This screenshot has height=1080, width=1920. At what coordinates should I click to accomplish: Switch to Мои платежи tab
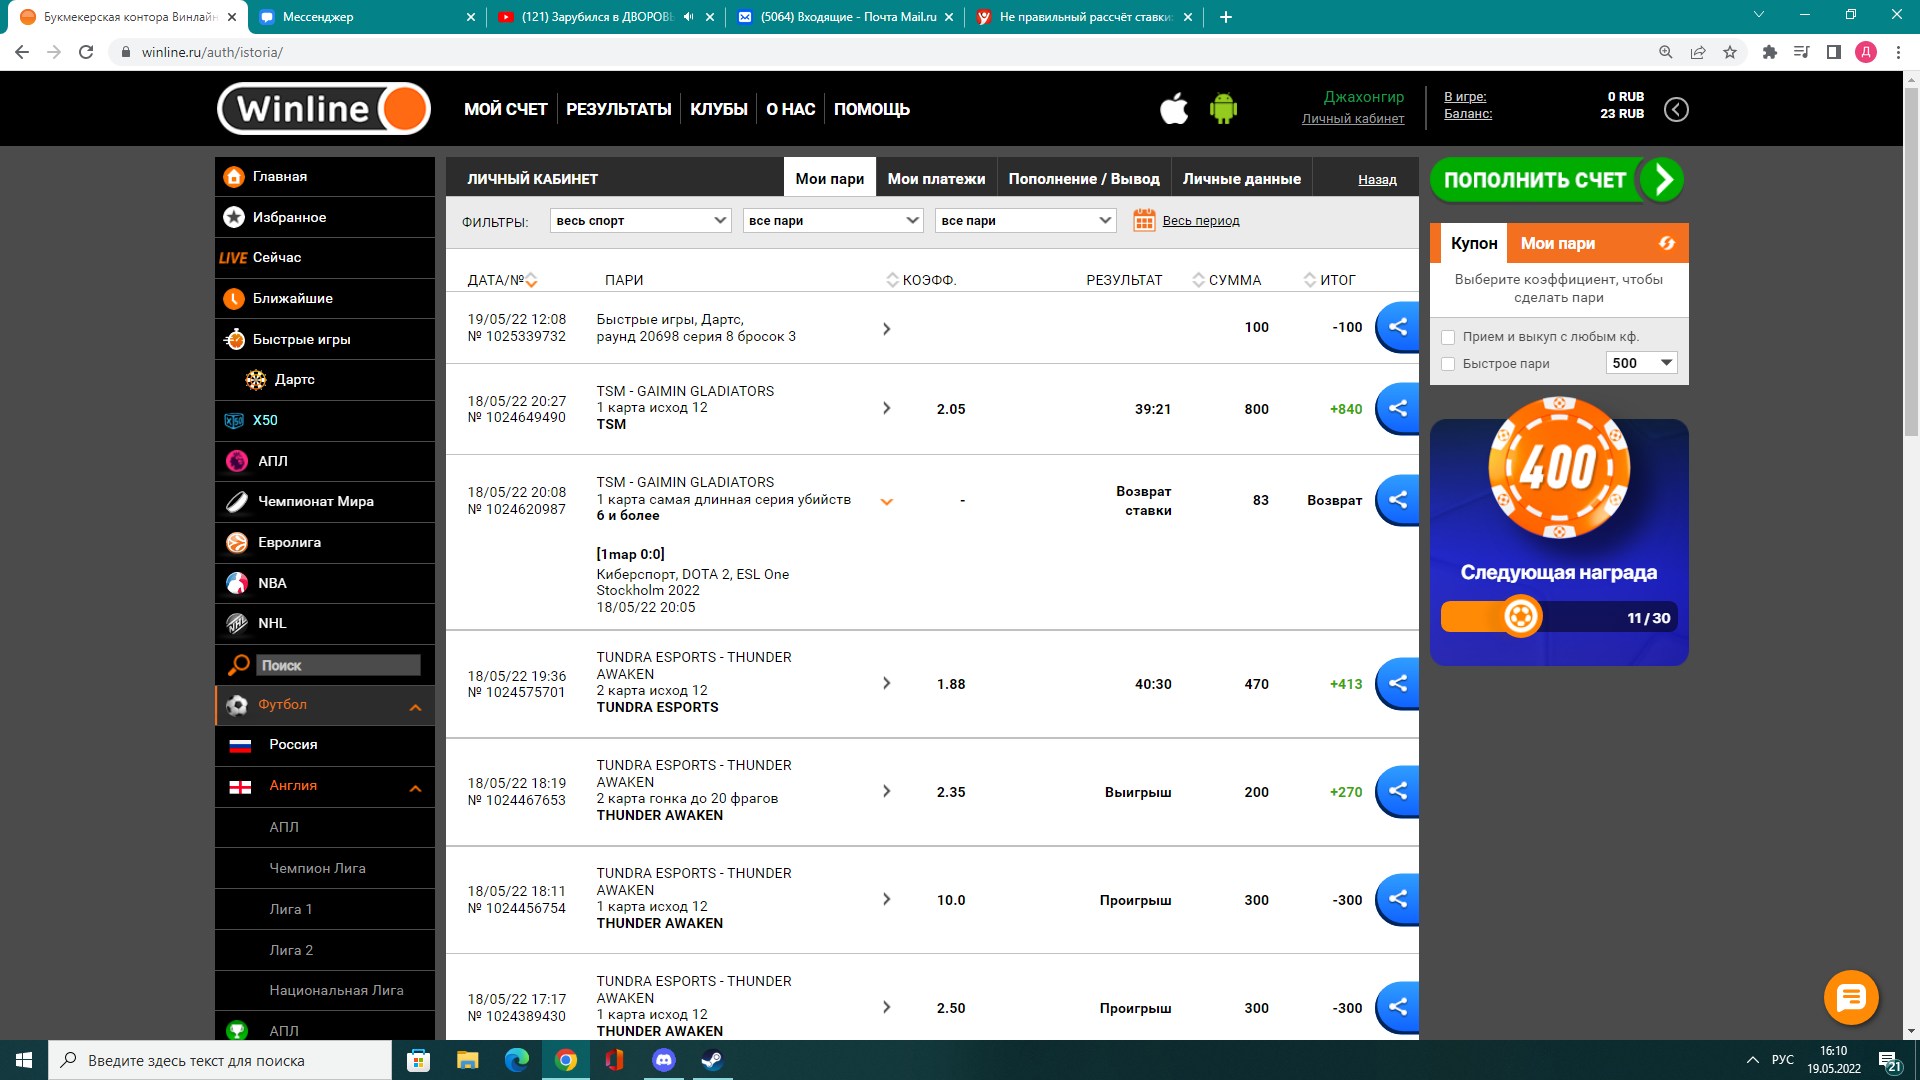(936, 179)
